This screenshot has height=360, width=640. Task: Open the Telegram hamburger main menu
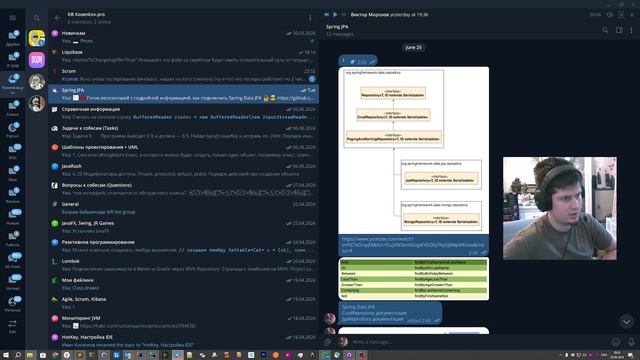(13, 18)
